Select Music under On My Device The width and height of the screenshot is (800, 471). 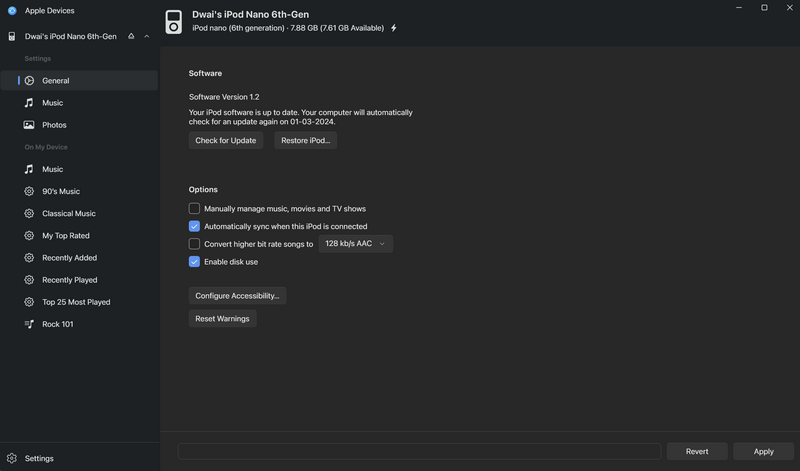point(52,169)
